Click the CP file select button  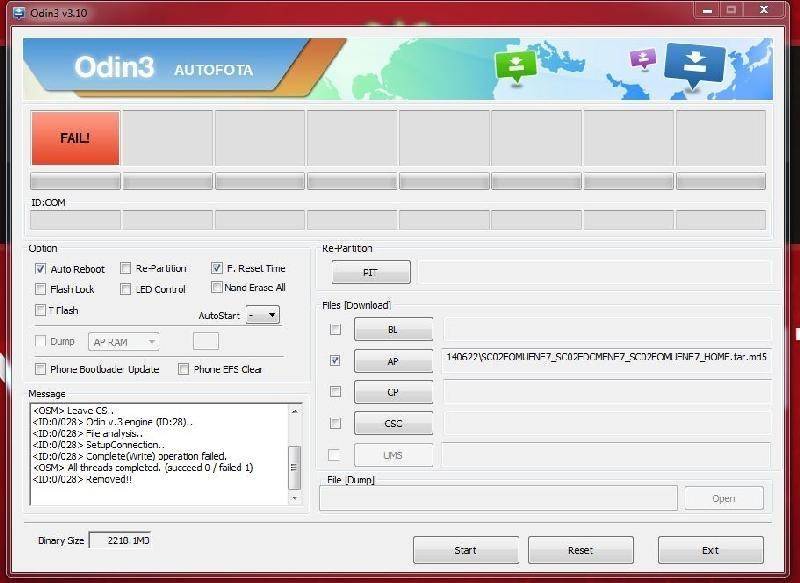point(393,392)
